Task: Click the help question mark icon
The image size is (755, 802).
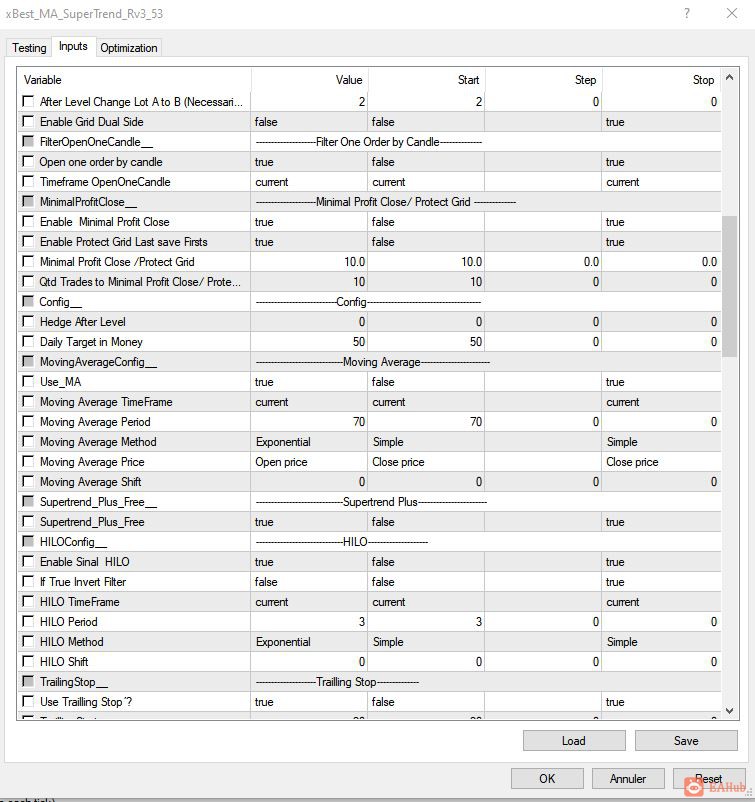Action: [x=687, y=13]
